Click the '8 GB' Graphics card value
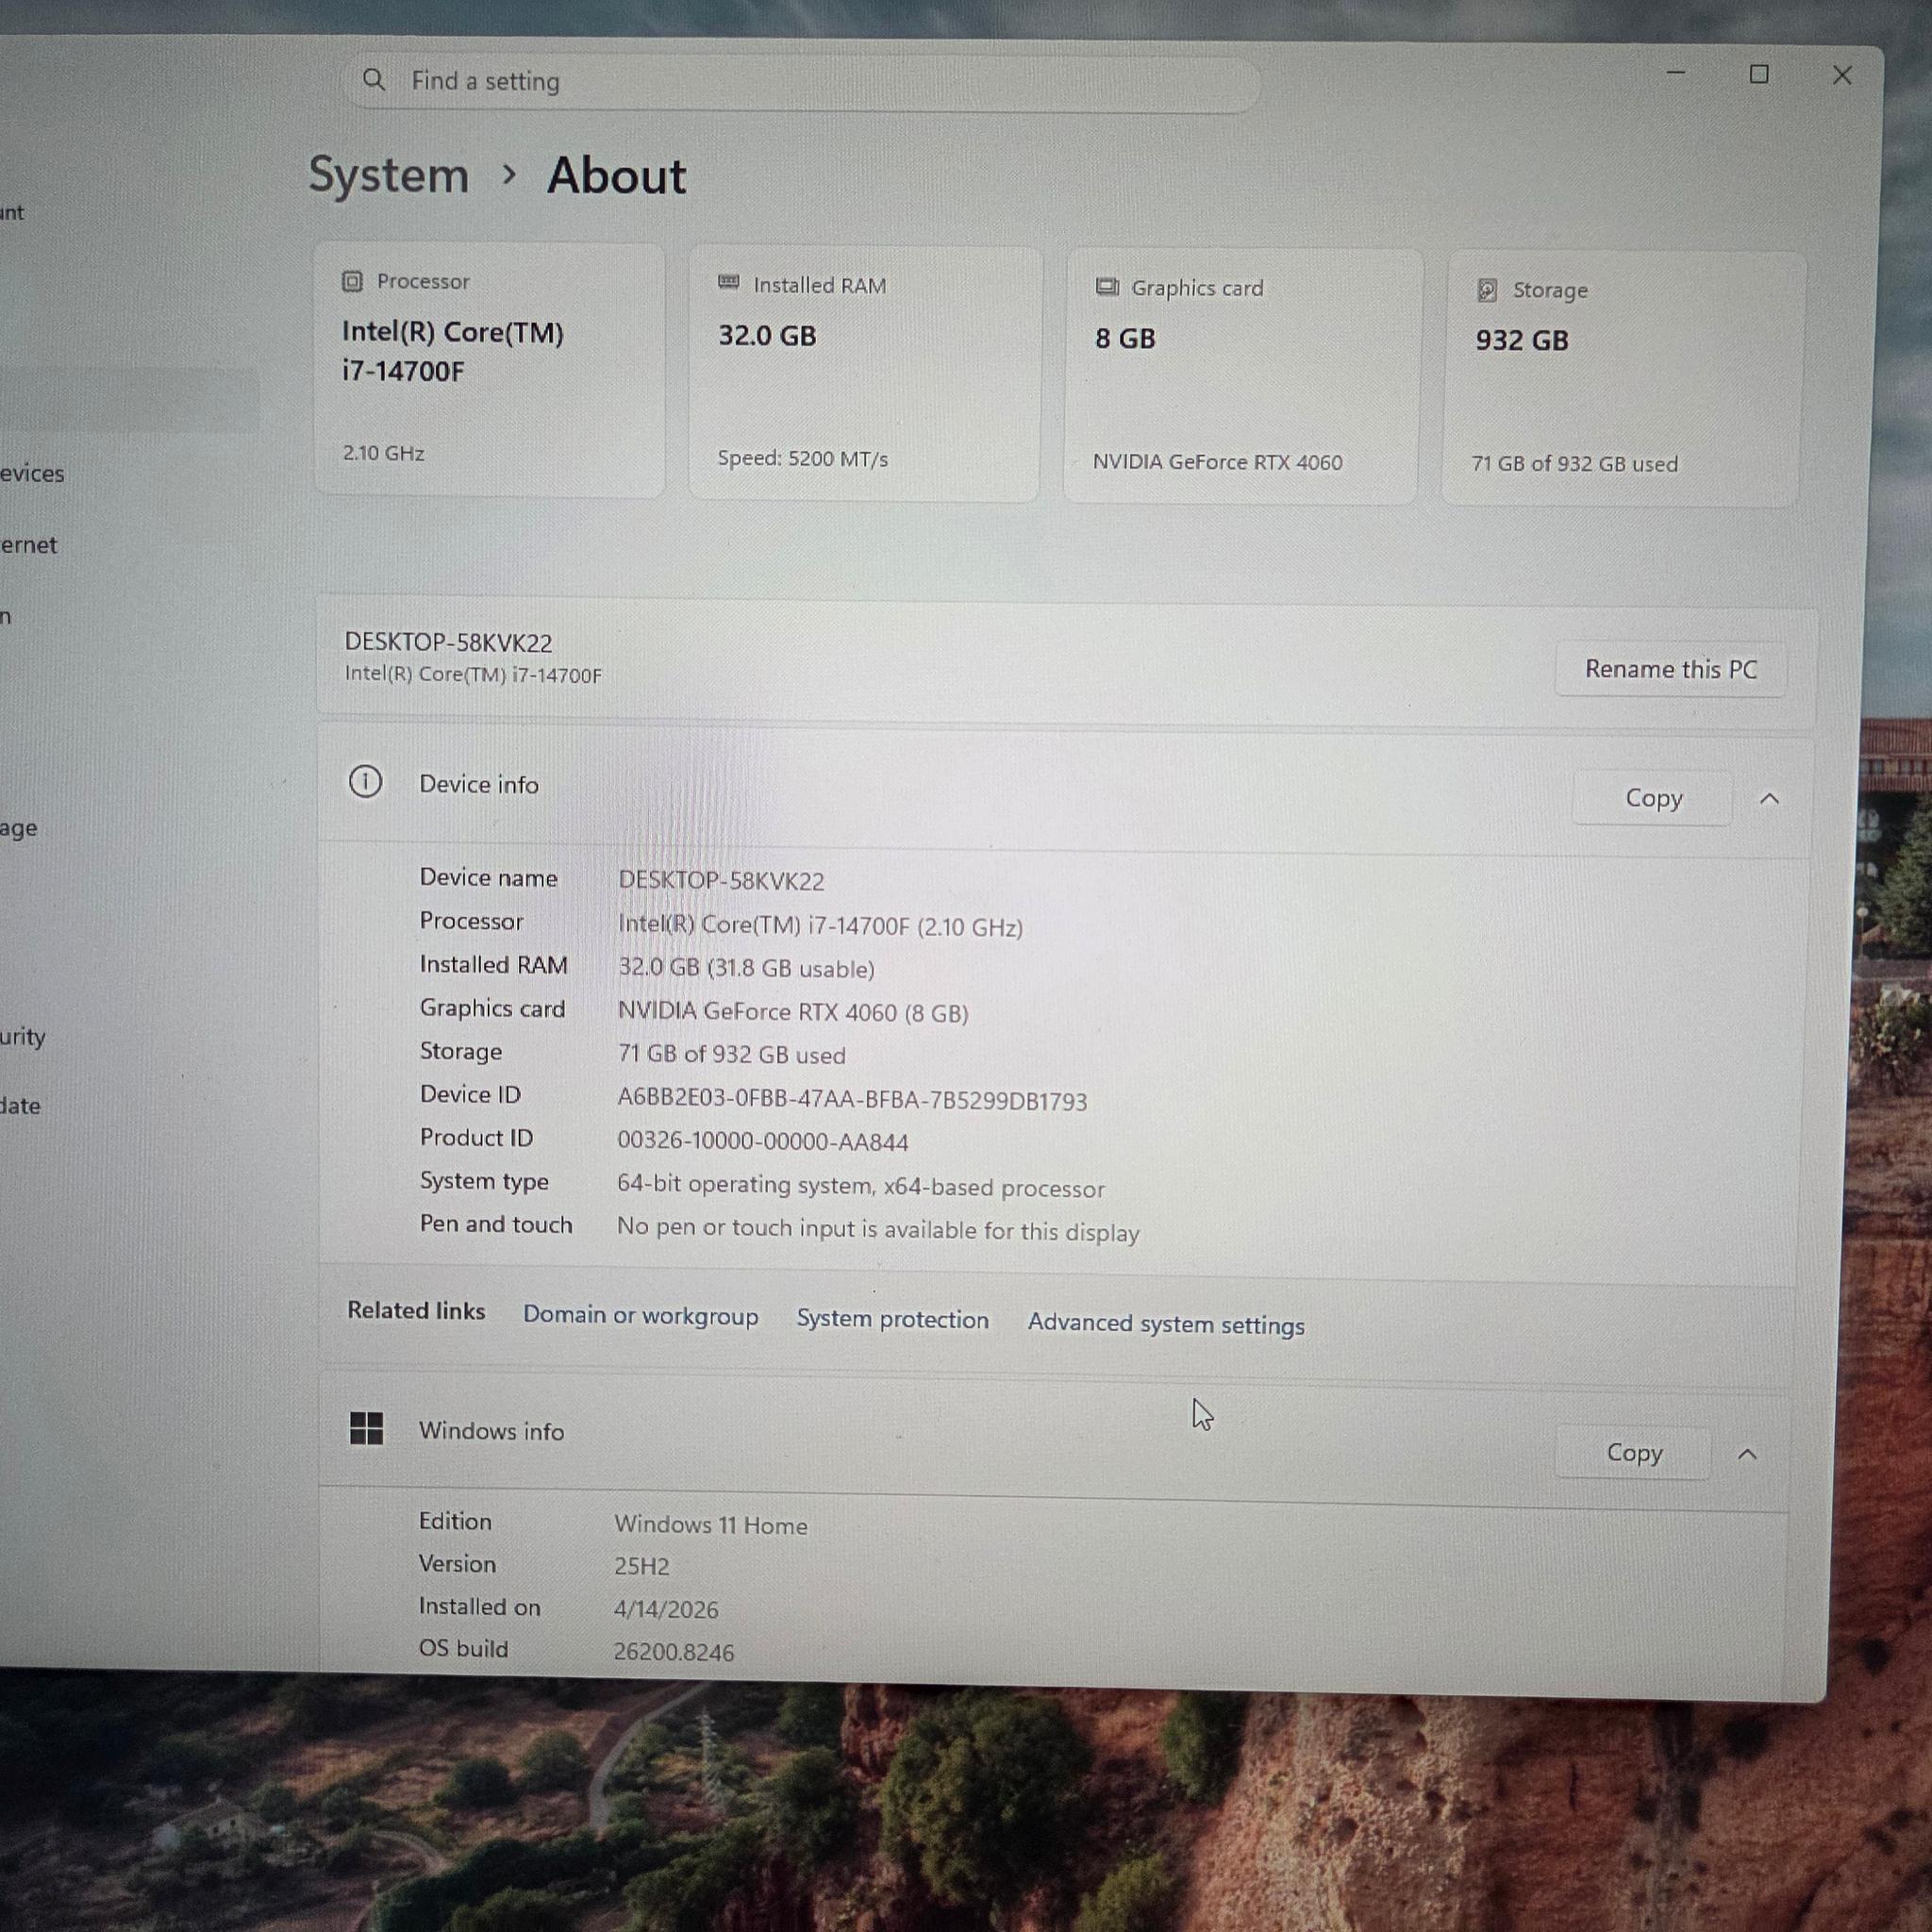 tap(1125, 338)
